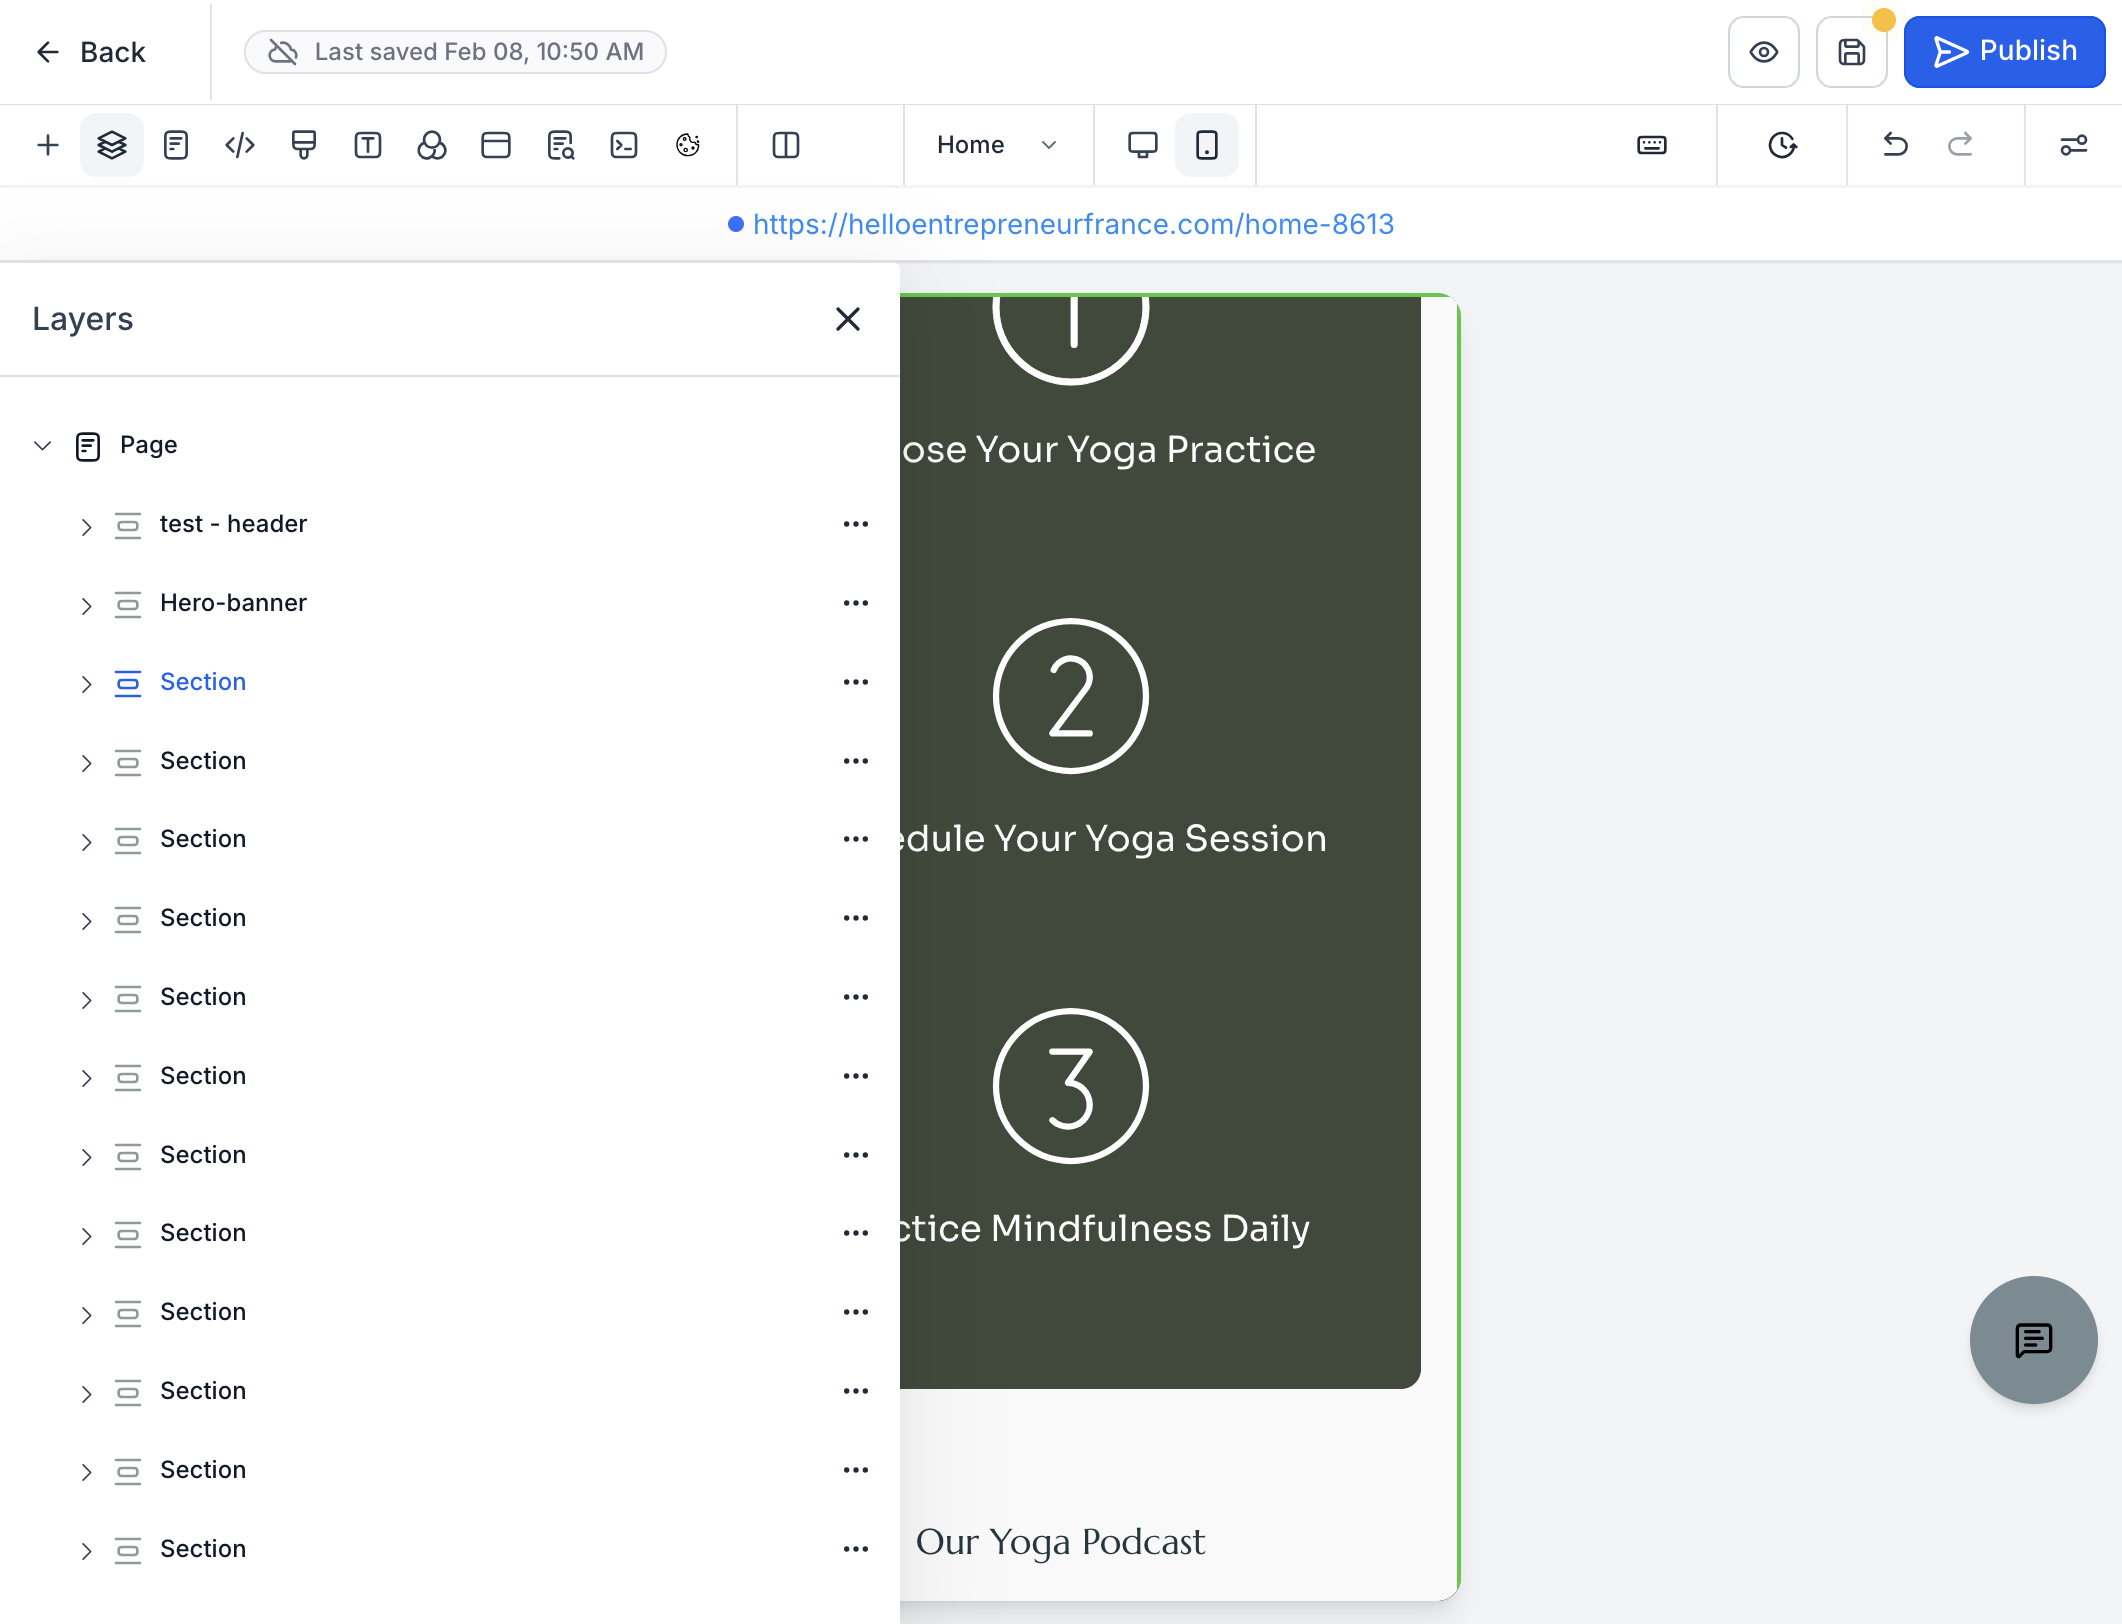Image resolution: width=2122 pixels, height=1624 pixels.
Task: Open more options for blue Section
Action: (x=856, y=682)
